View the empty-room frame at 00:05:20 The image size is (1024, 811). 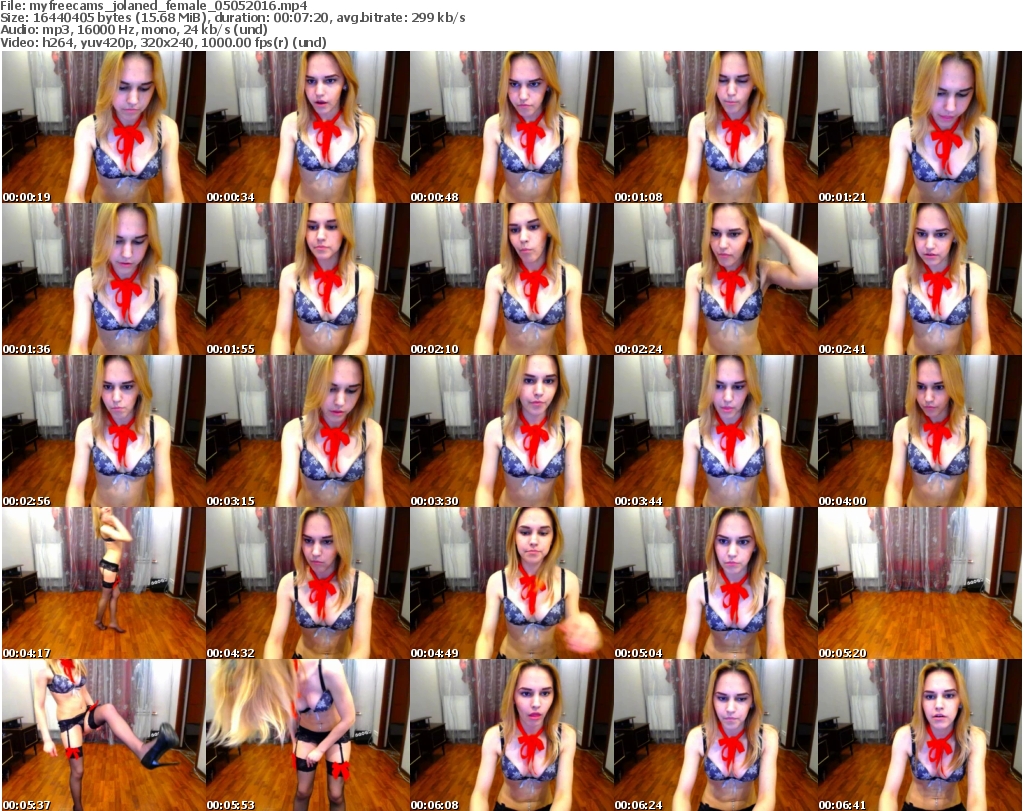920,583
